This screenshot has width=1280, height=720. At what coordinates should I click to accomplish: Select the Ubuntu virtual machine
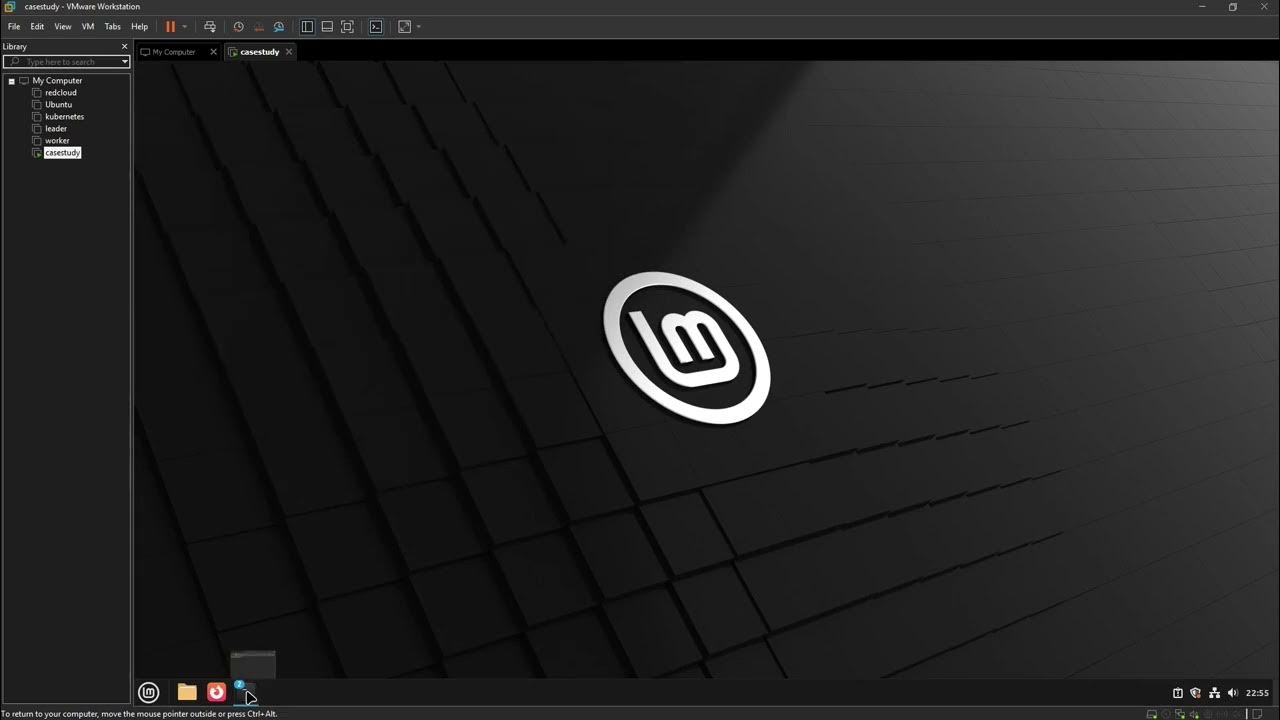coord(58,105)
